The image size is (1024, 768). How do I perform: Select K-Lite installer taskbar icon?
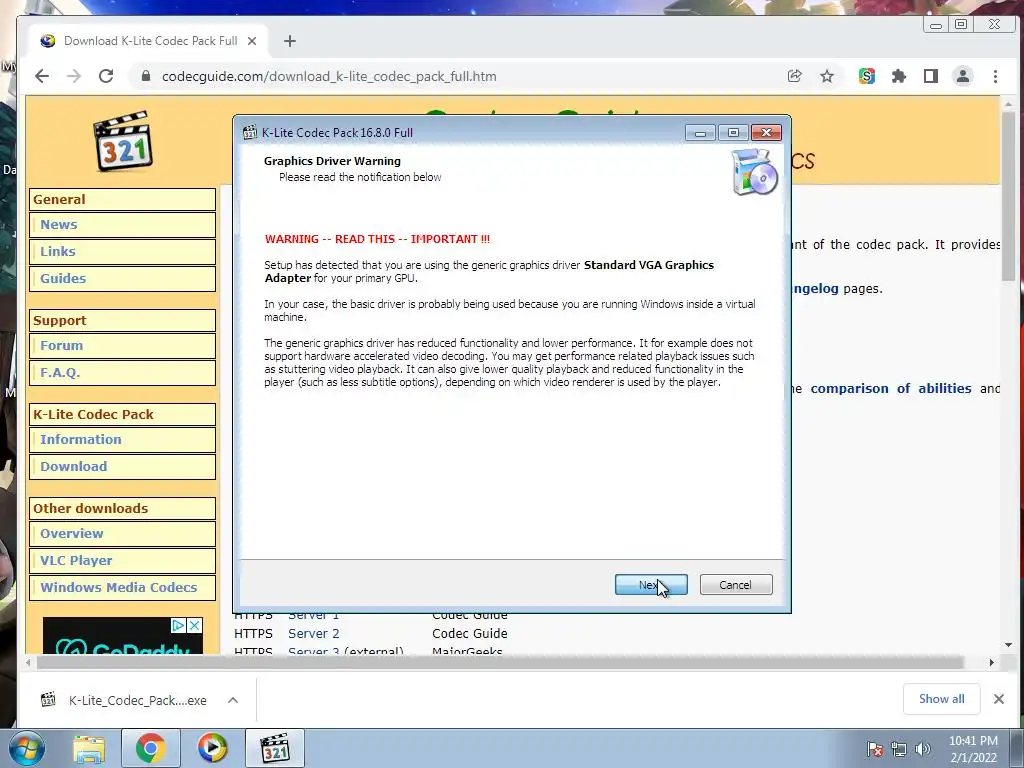click(x=275, y=748)
